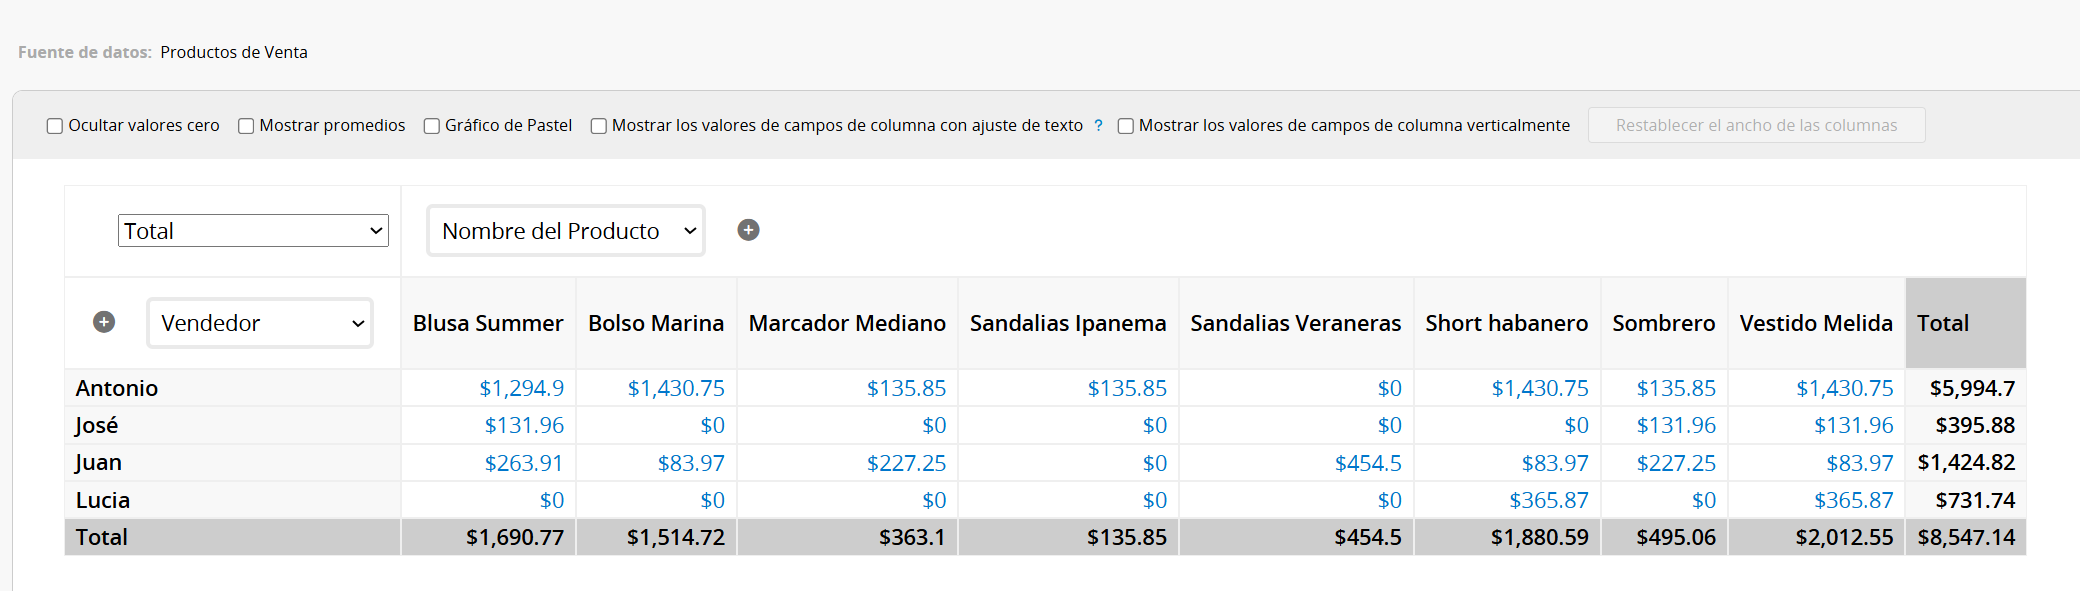Open the Vendedor row field dropdown
Screen dimensions: 2080x591
(260, 323)
